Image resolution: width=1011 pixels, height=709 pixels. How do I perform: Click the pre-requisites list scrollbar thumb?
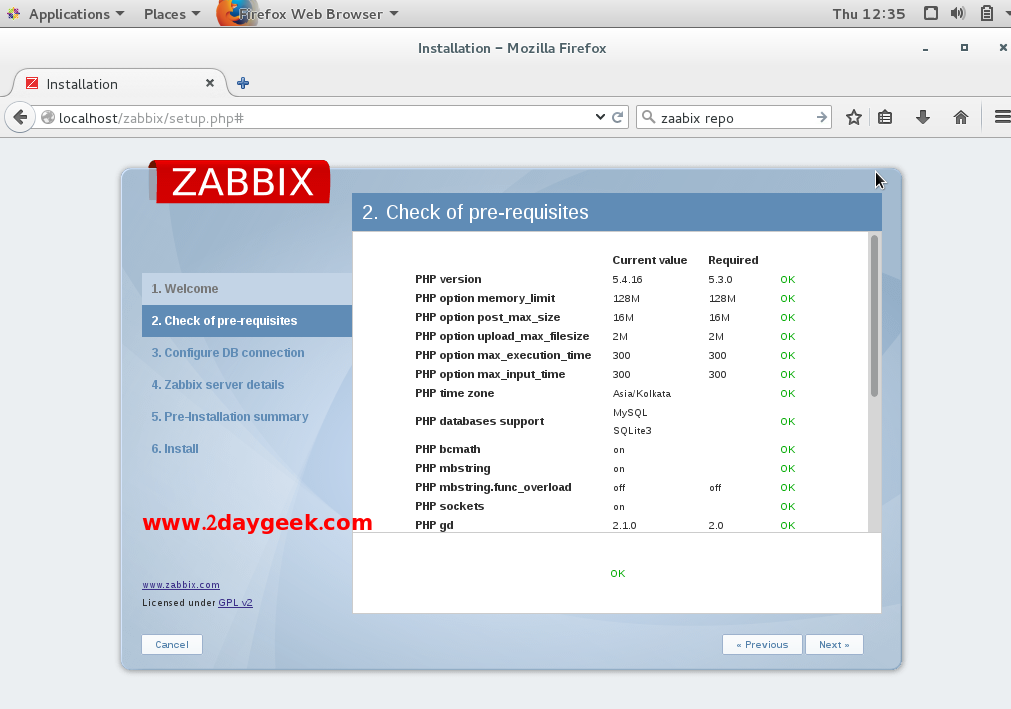tap(874, 316)
